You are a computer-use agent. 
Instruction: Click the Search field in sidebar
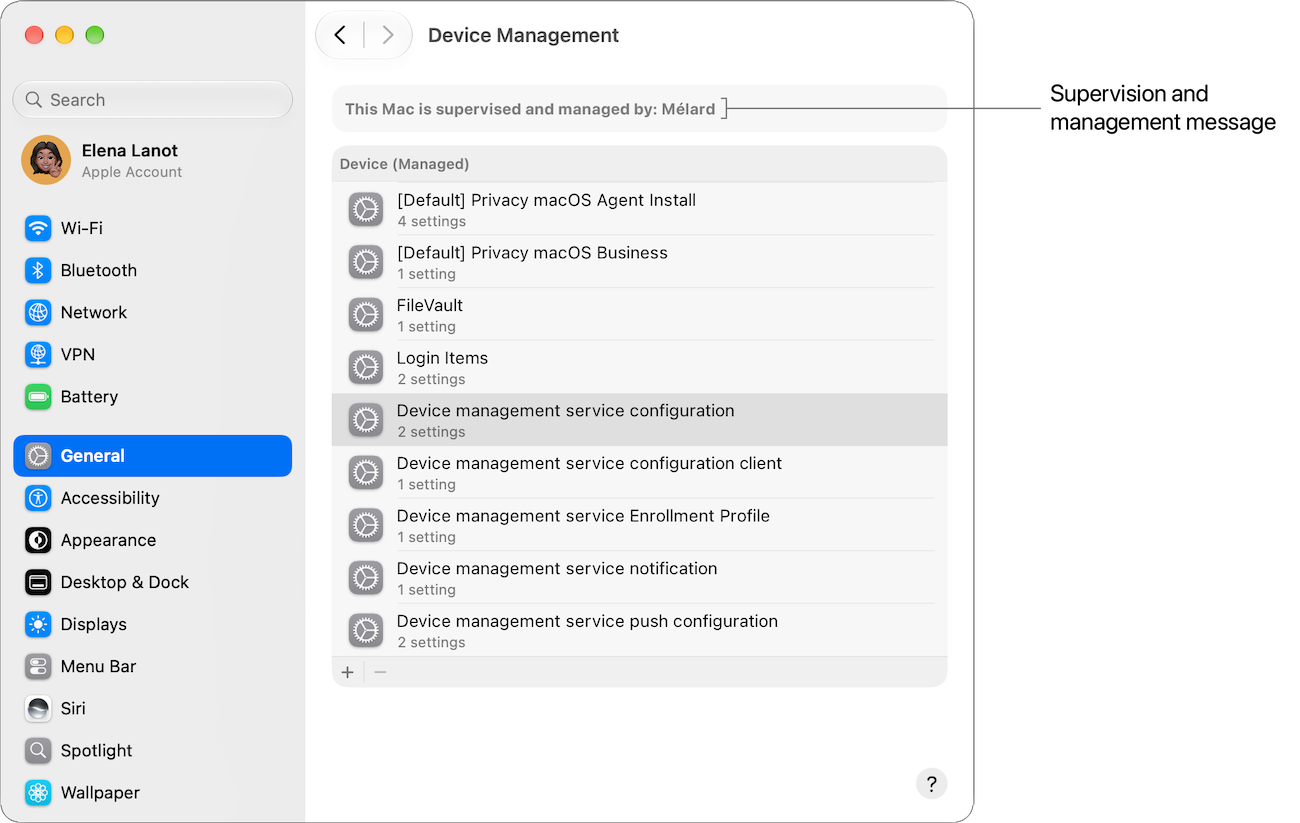pyautogui.click(x=153, y=100)
